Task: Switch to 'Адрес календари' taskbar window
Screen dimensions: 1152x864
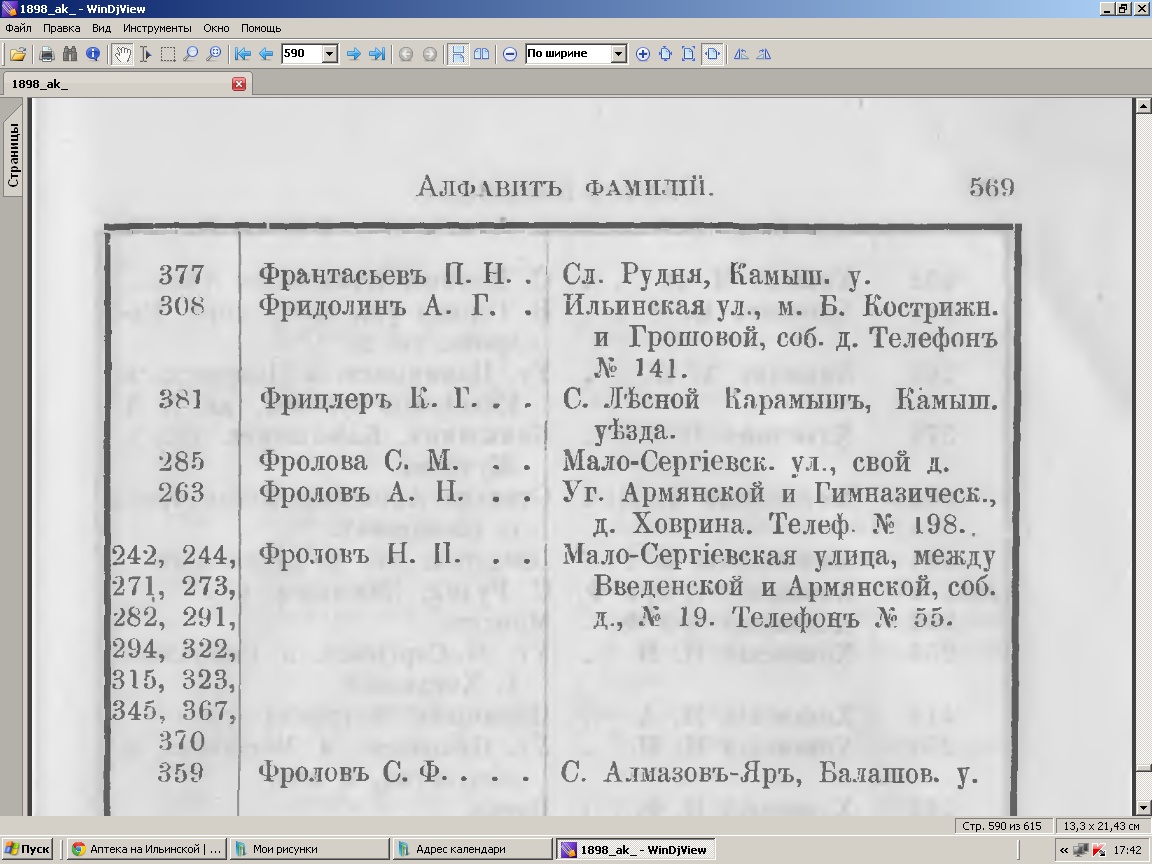Action: 472,849
